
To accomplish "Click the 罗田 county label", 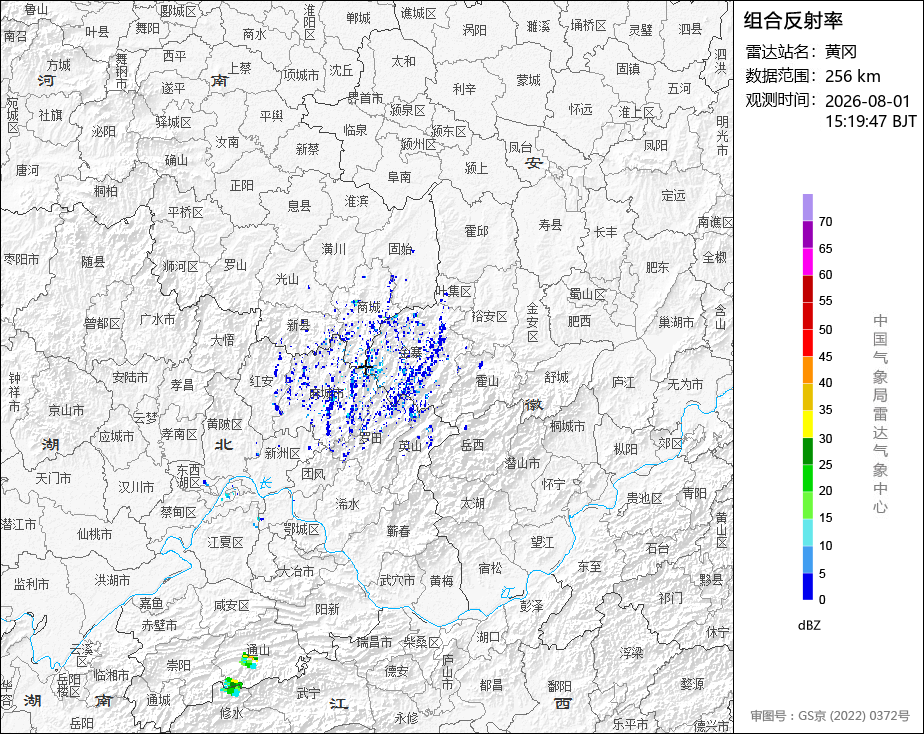I will click(x=370, y=438).
